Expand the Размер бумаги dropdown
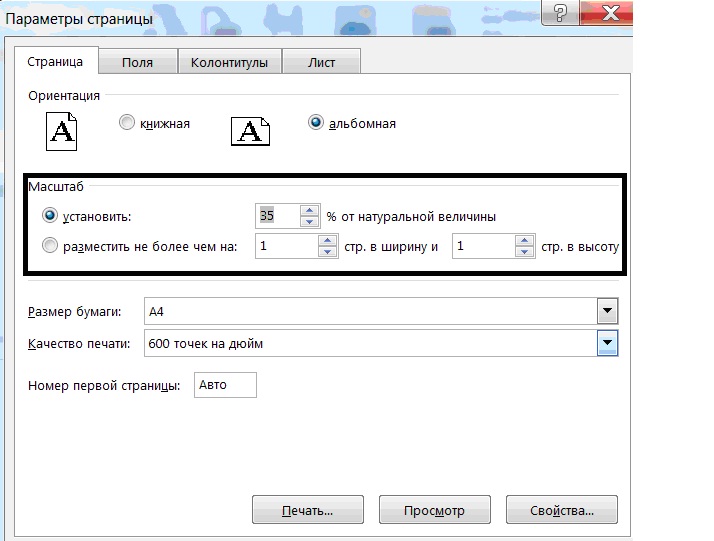The image size is (714, 541). click(607, 311)
